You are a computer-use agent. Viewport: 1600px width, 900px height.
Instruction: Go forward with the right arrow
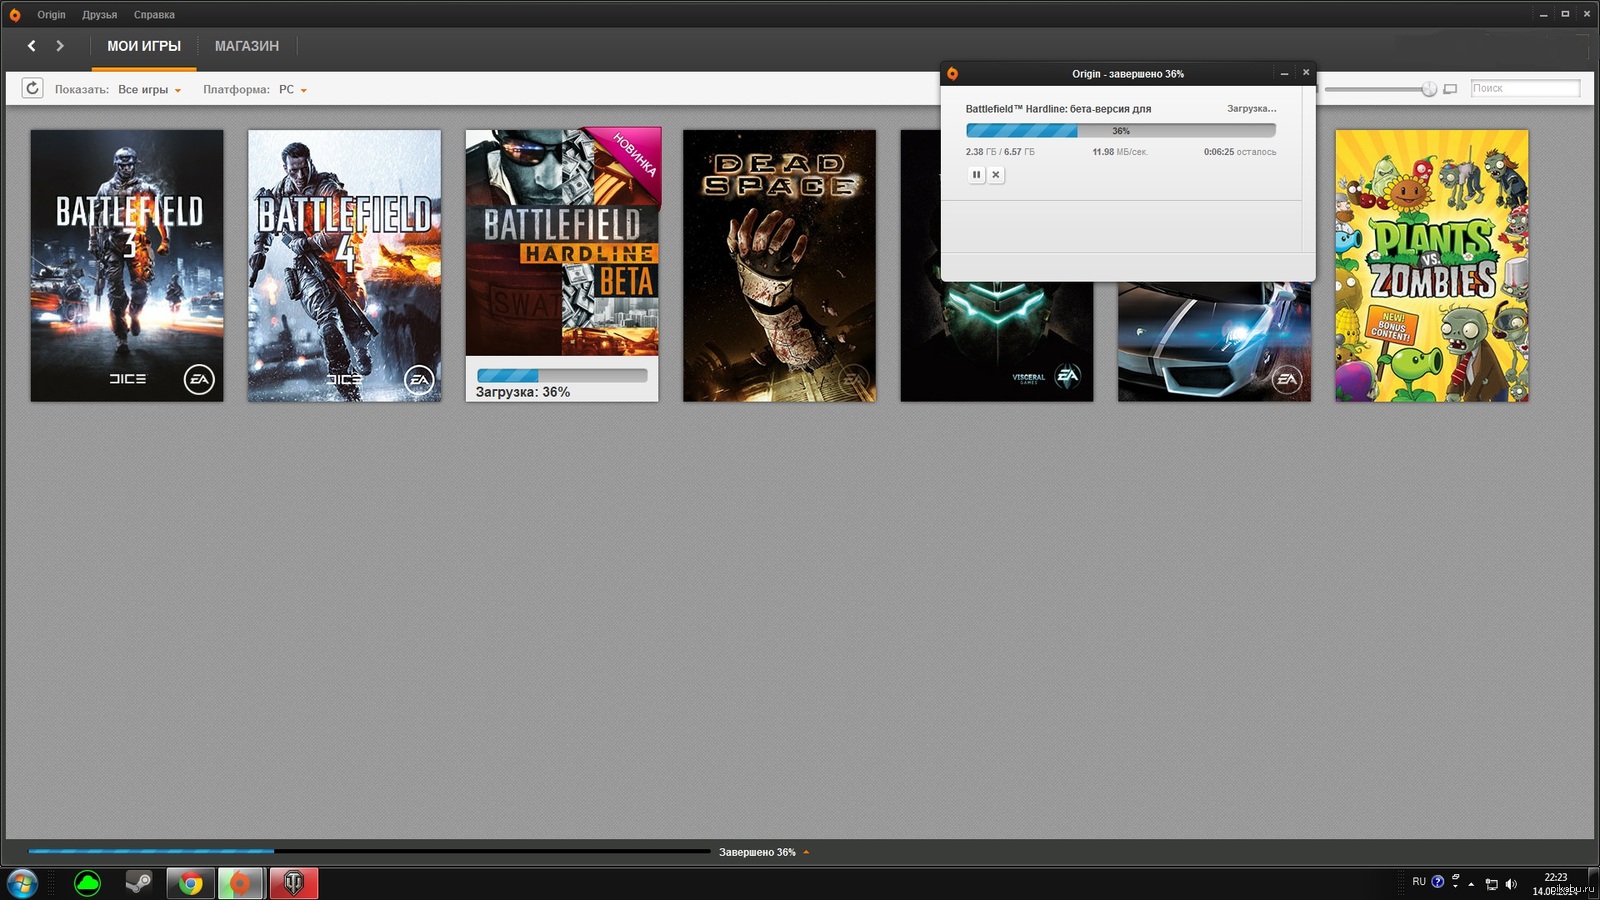tap(60, 46)
